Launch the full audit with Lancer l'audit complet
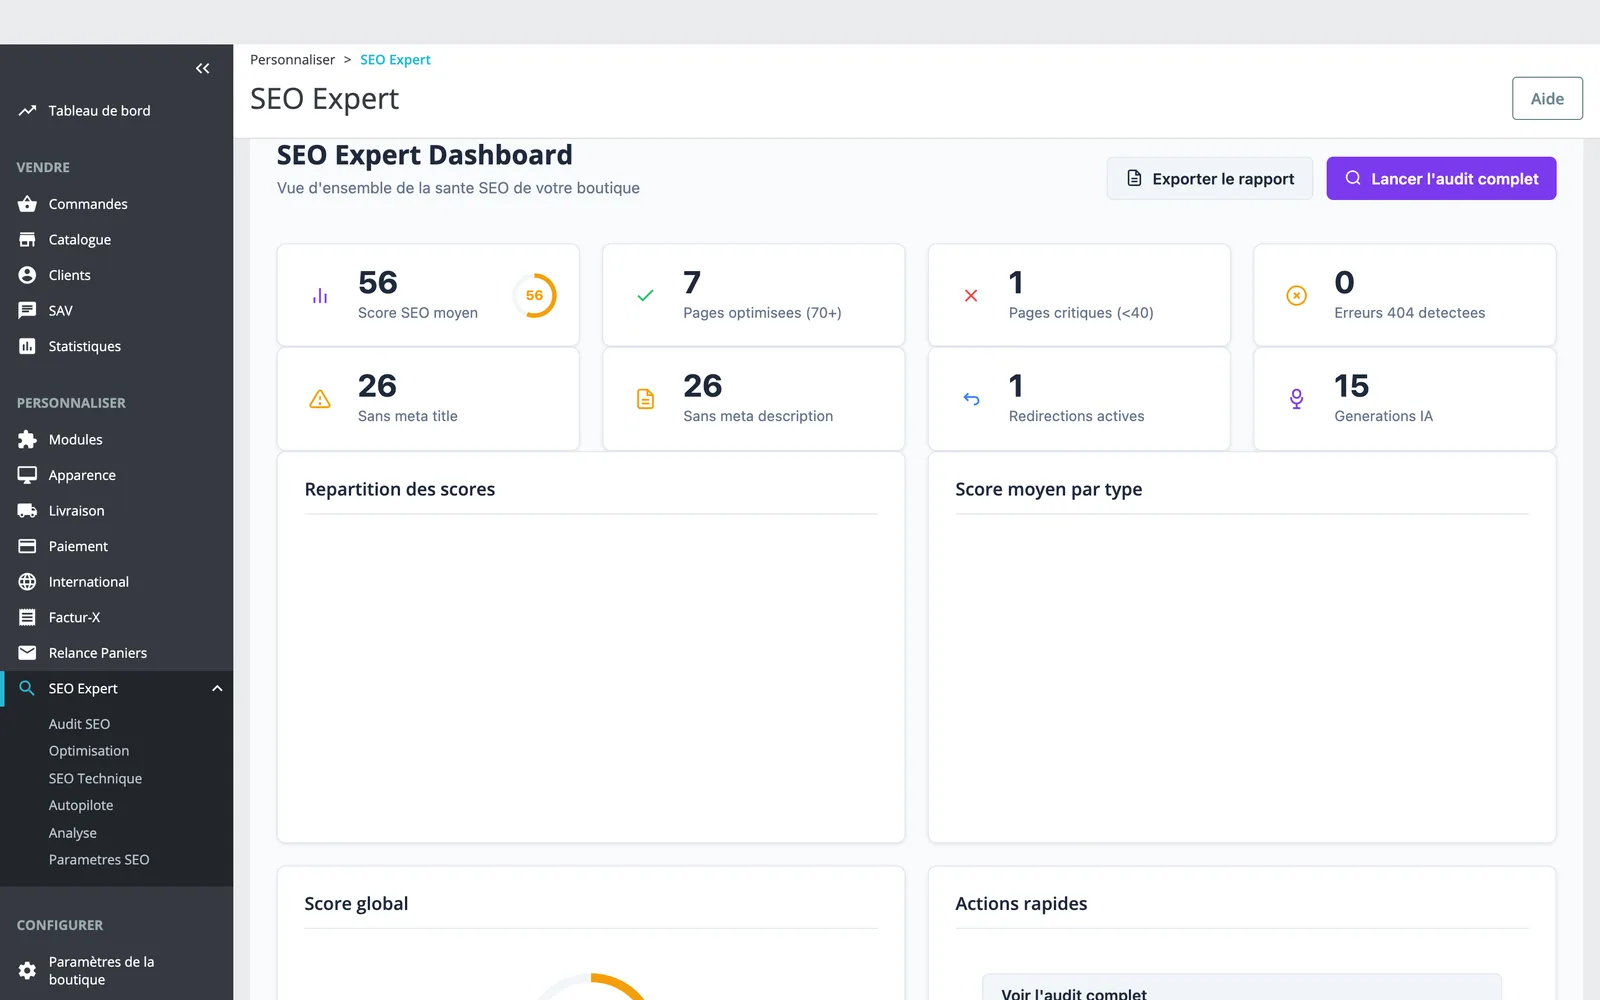Screen dimensions: 1600x1000 click(1441, 179)
